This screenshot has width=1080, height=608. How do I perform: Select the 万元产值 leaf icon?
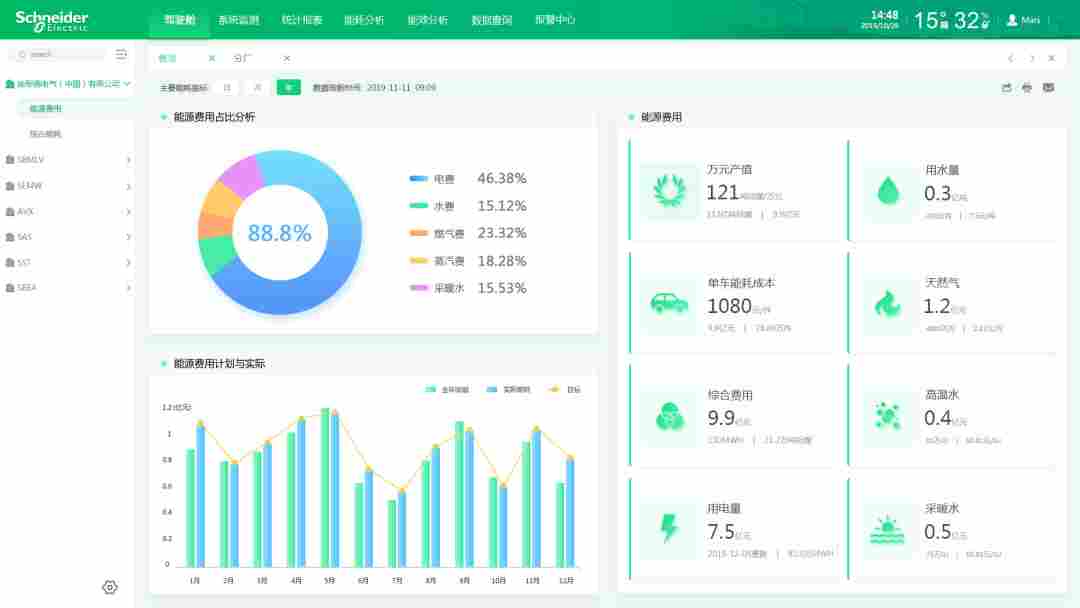668,190
